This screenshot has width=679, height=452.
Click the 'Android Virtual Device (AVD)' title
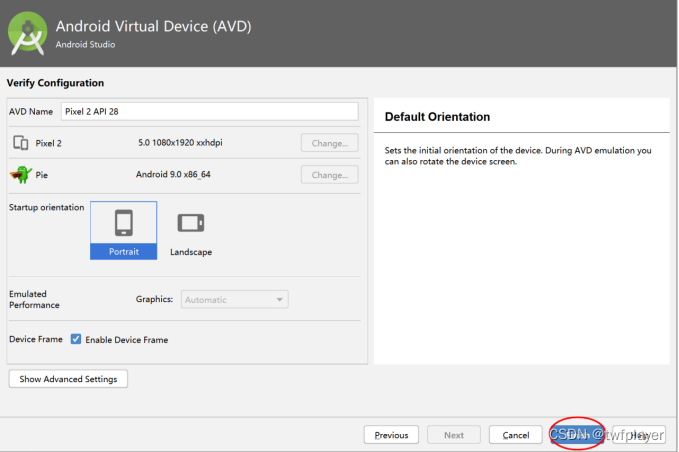coord(153,26)
